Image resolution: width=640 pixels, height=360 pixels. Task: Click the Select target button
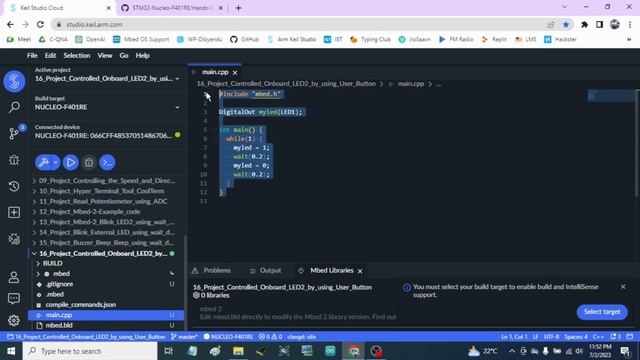pyautogui.click(x=602, y=312)
